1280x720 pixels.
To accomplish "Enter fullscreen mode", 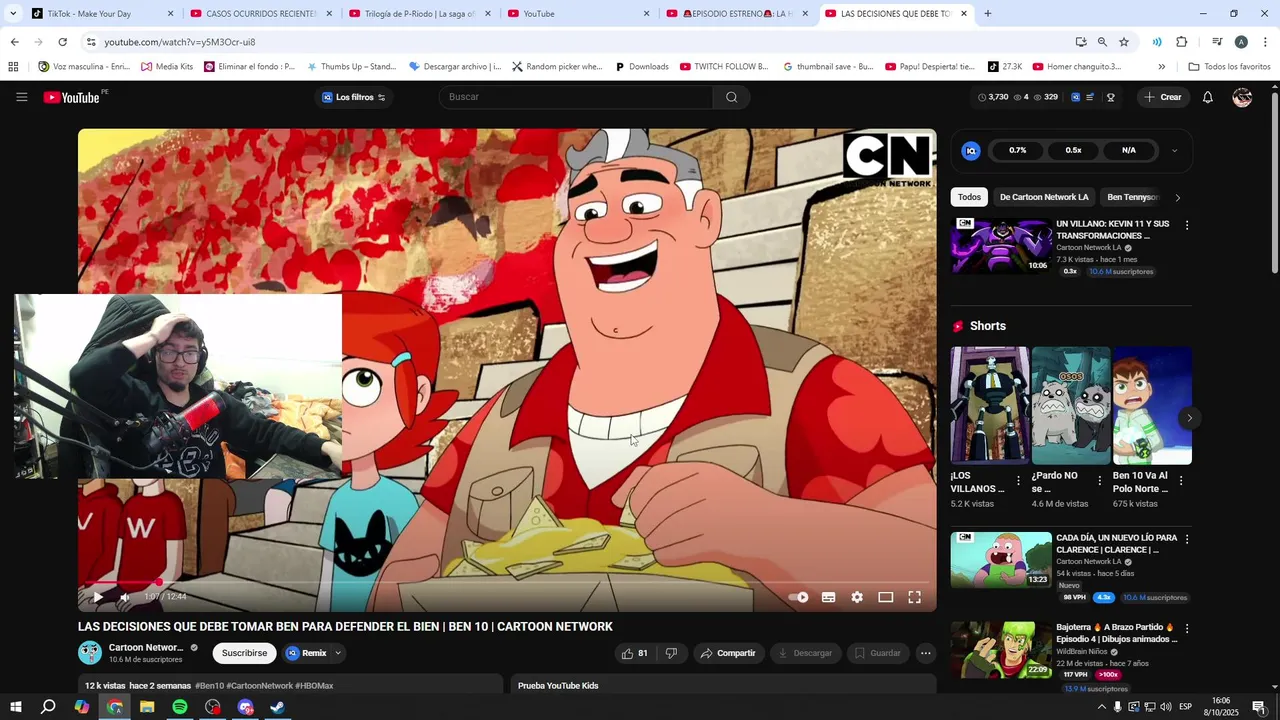I will (x=914, y=597).
